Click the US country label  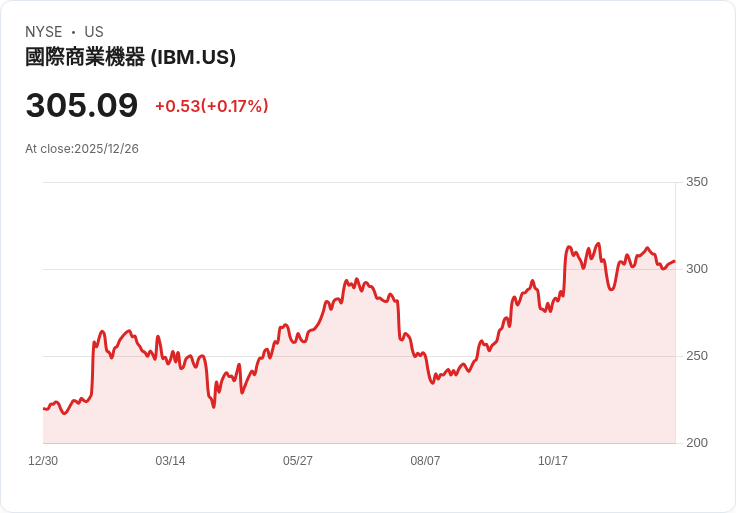[94, 32]
